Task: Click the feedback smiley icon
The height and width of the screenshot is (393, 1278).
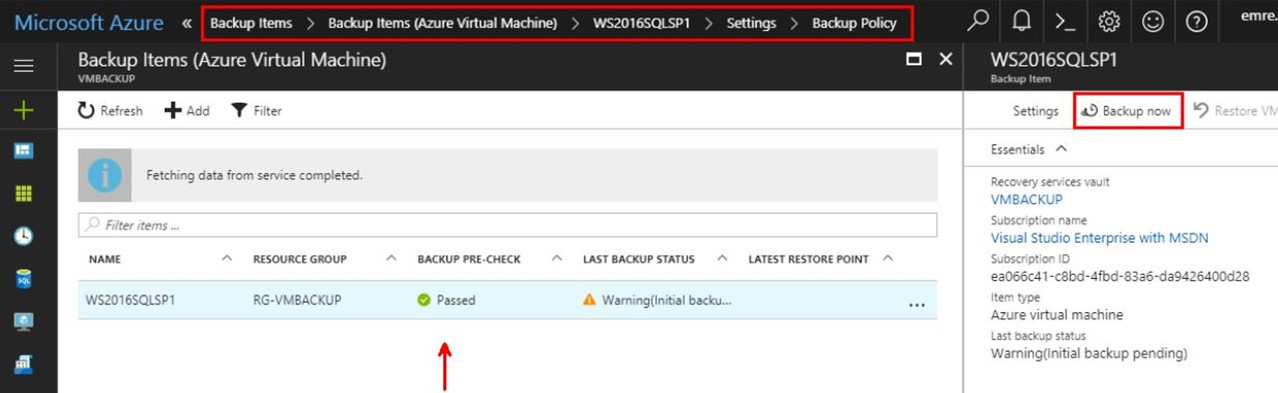Action: pyautogui.click(x=1153, y=22)
